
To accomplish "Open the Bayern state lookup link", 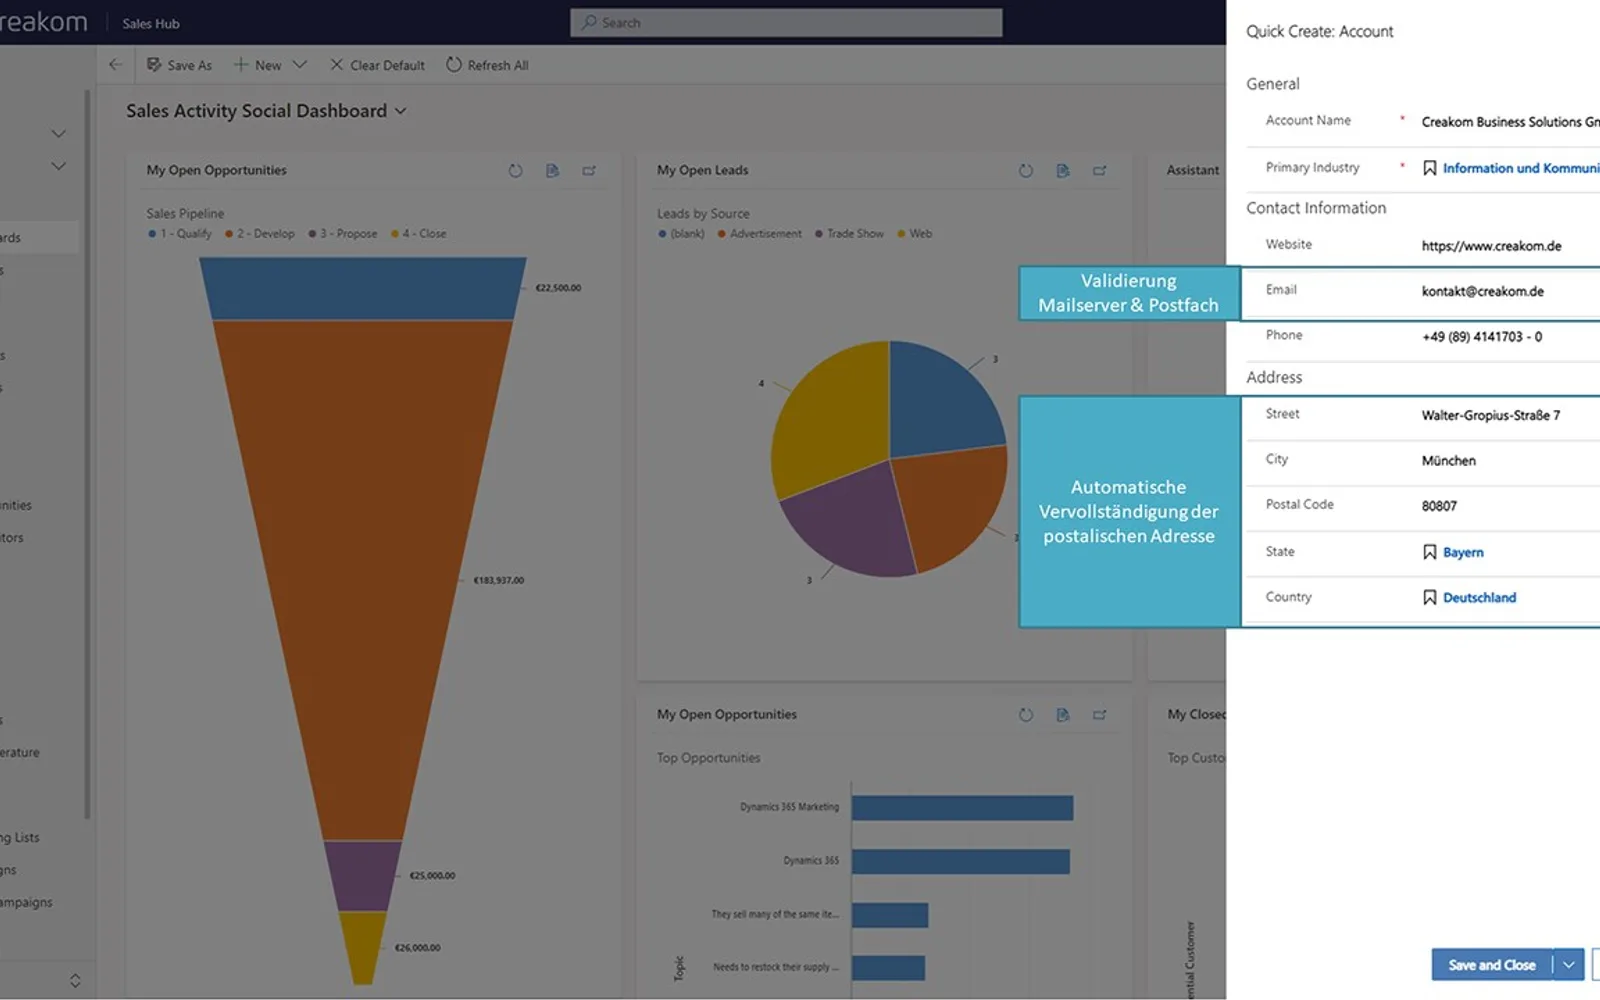I will pos(1463,552).
